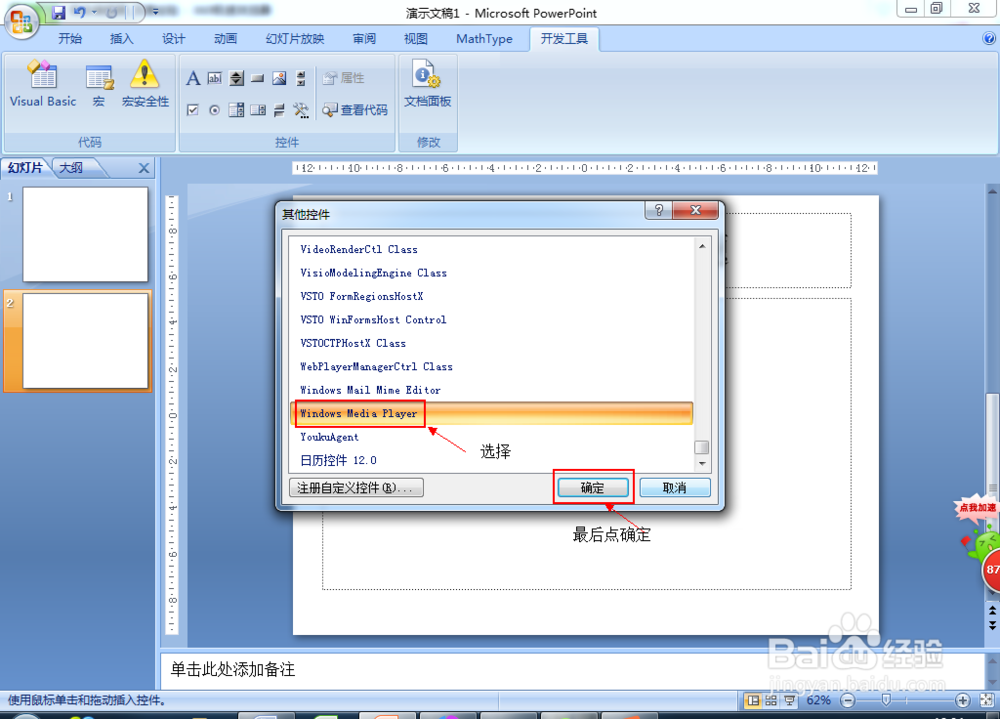
Task: Select VSTO WinFormsHost Control in list
Action: (492, 320)
